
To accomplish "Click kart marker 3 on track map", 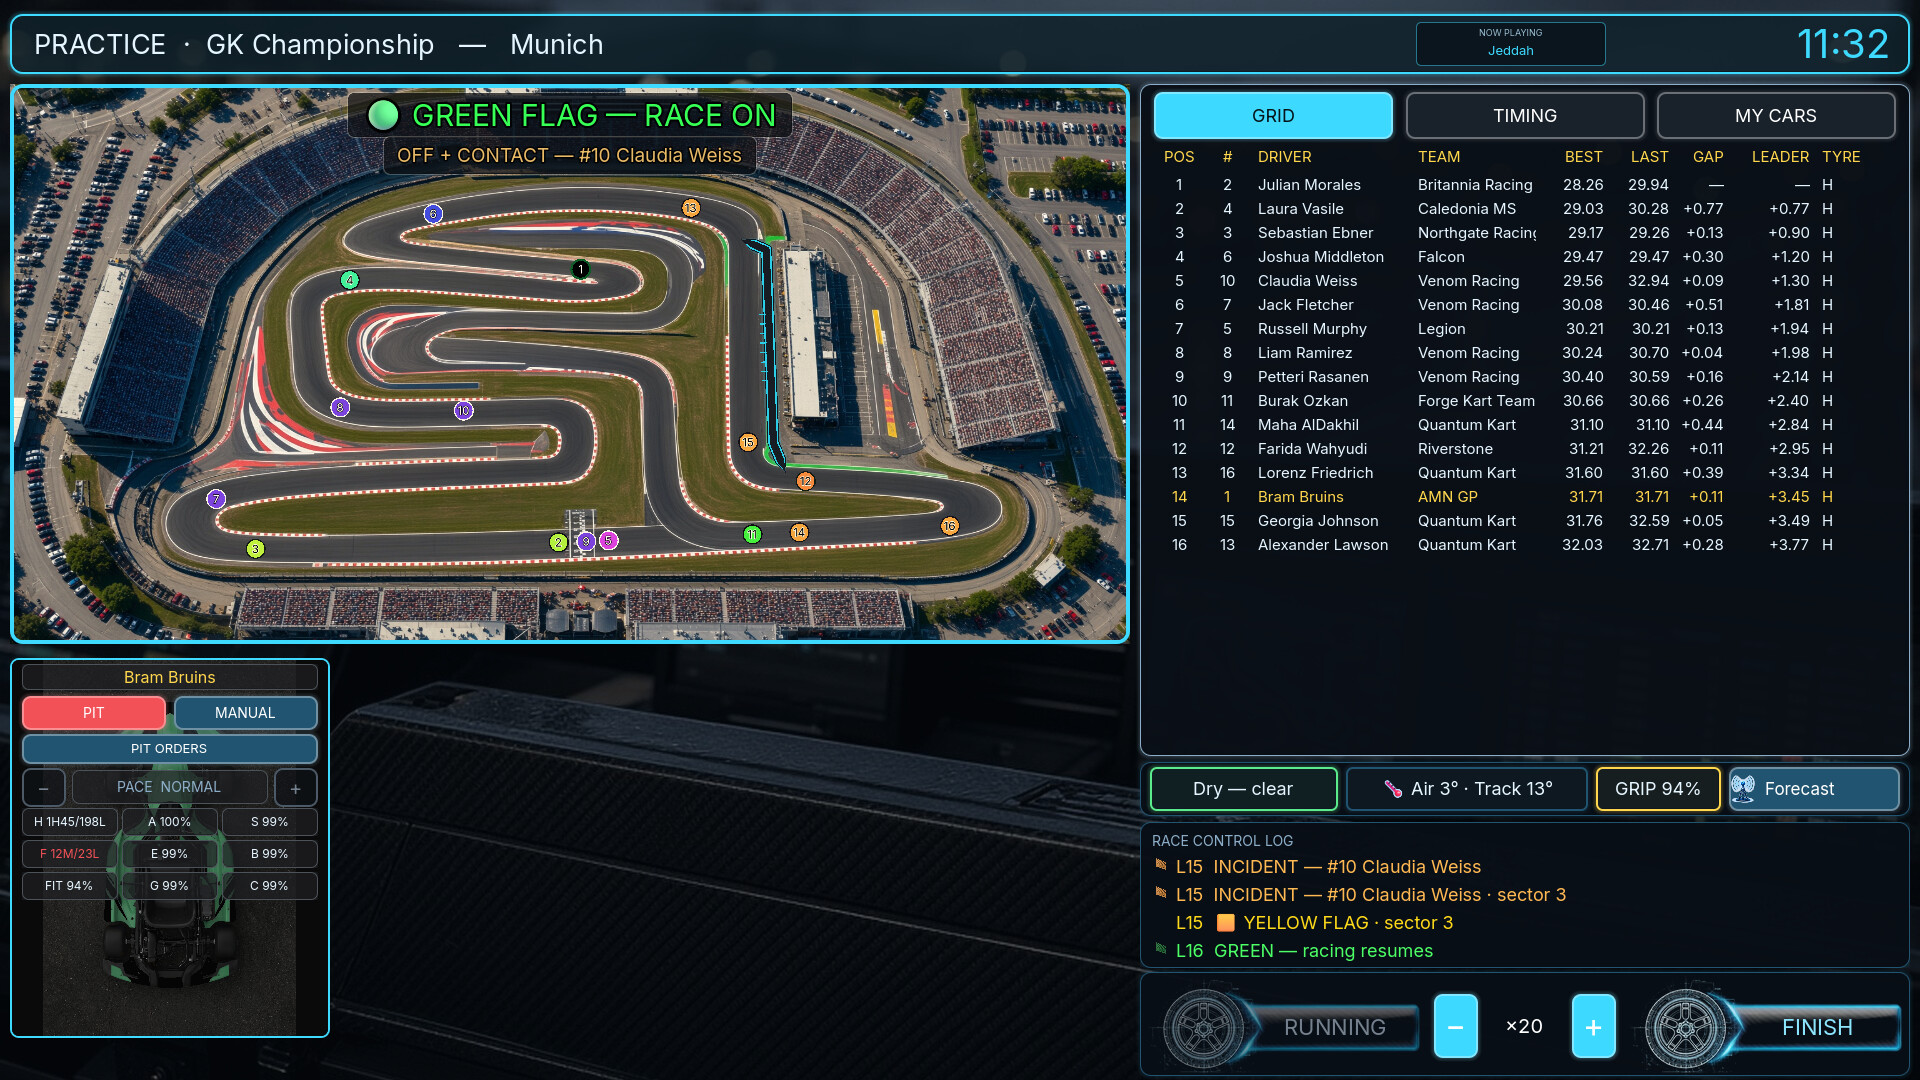I will (255, 549).
